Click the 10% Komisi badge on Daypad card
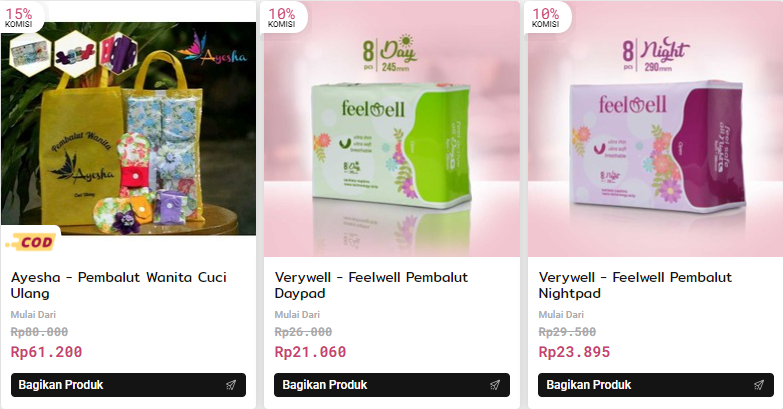783x409 pixels. (x=282, y=17)
